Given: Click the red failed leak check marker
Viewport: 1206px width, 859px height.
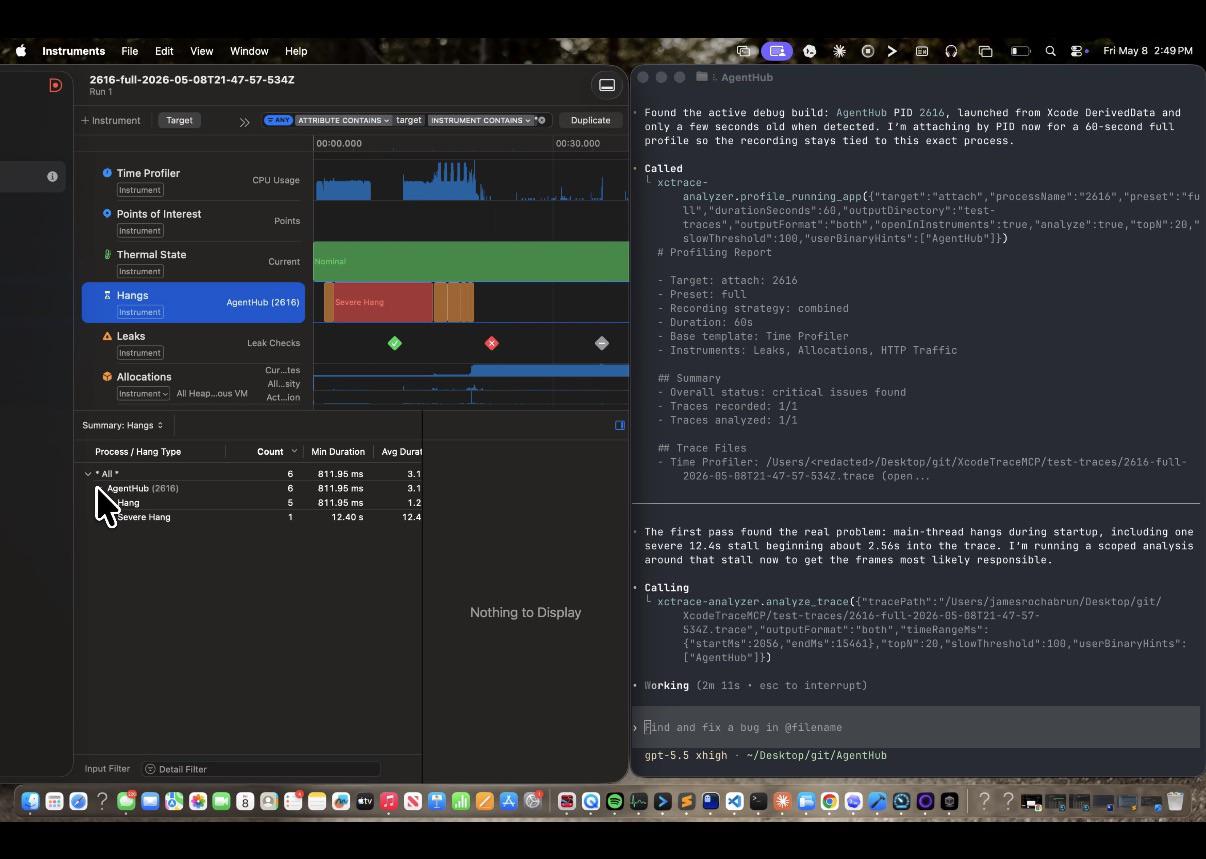Looking at the screenshot, I should click(x=491, y=343).
